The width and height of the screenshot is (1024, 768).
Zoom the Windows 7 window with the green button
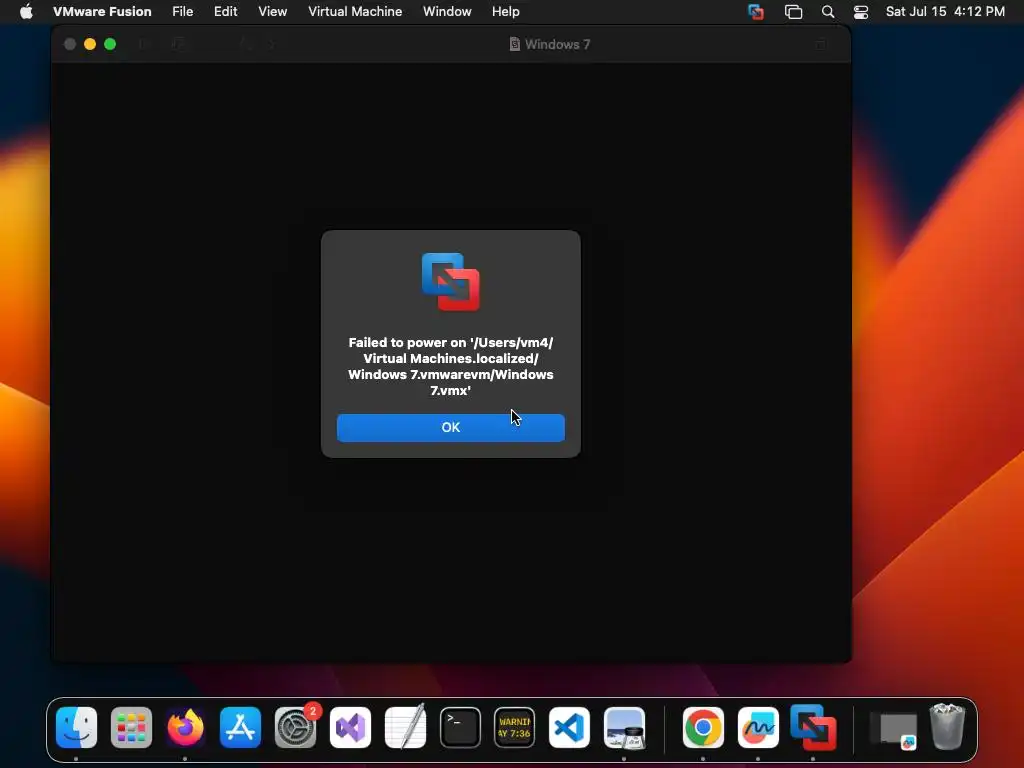[x=110, y=44]
